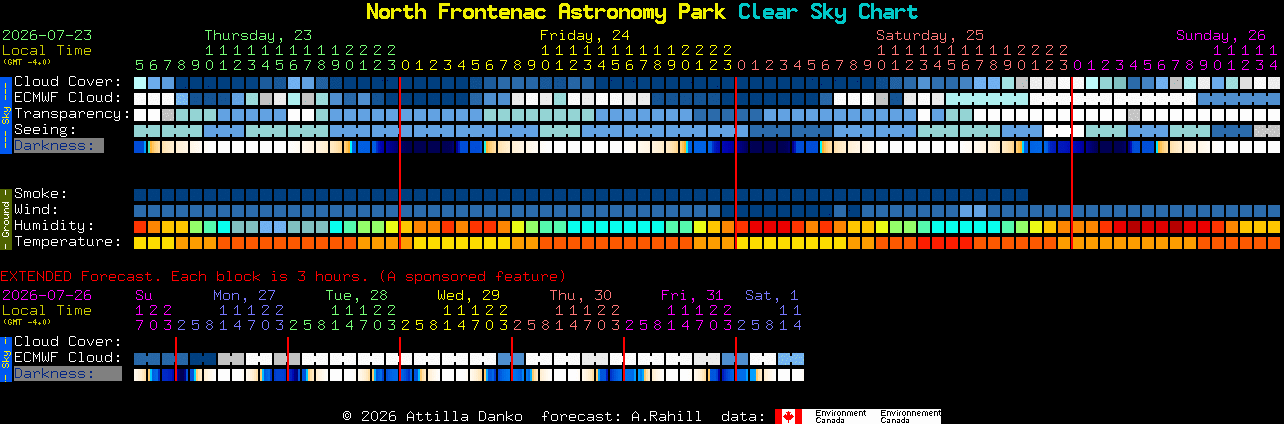Click the Humidity row label
Viewport: 1284px width, 424px height.
point(54,225)
